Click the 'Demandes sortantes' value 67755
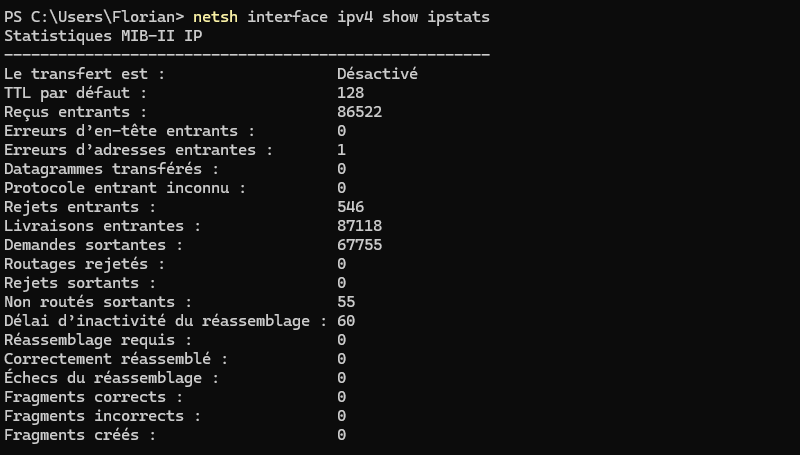Viewport: 800px width, 455px height. [359, 245]
